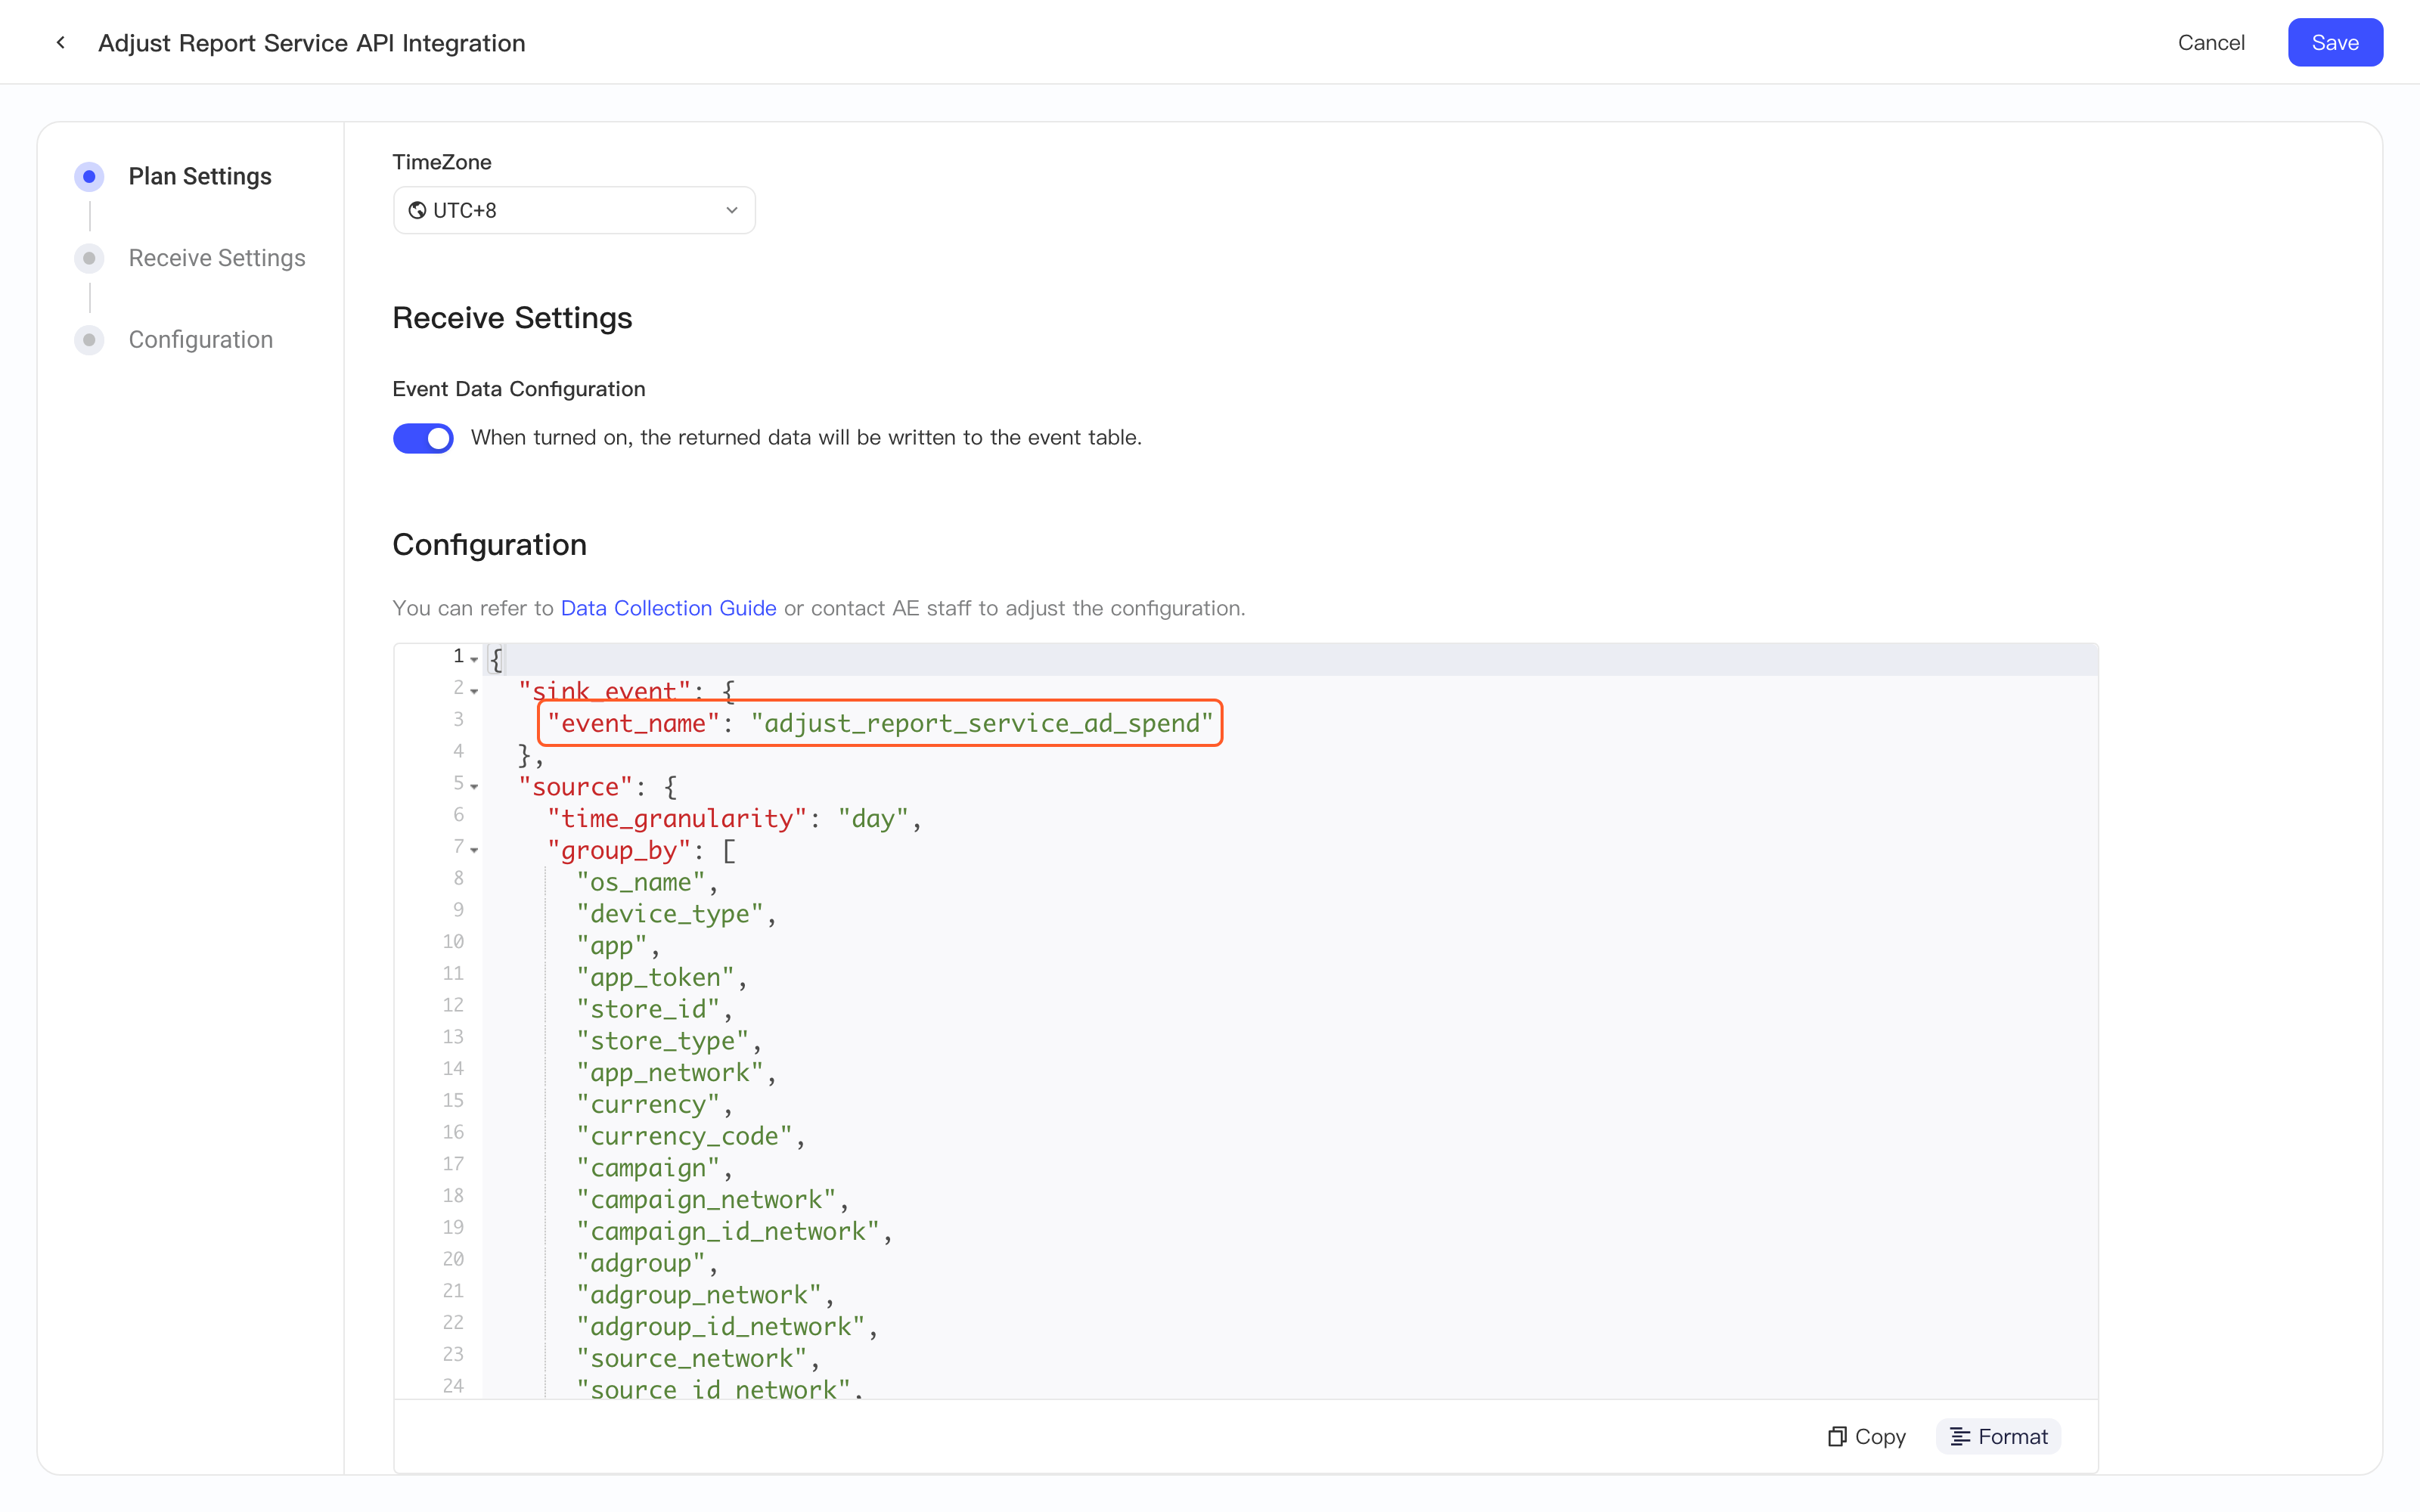
Task: Click the Cancel button
Action: tap(2211, 43)
